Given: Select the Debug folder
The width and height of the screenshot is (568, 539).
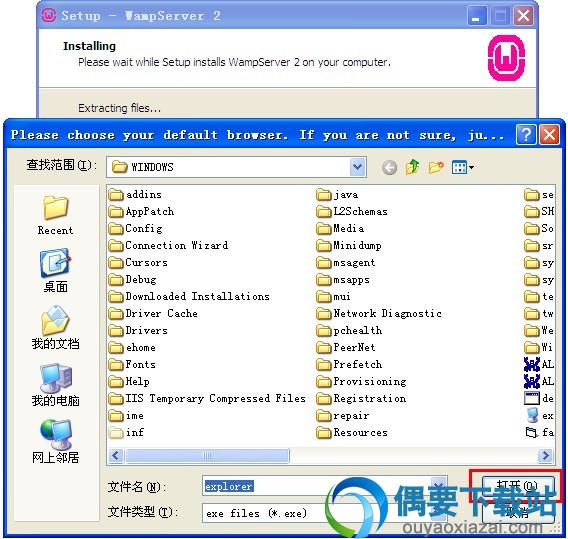Looking at the screenshot, I should [x=133, y=280].
